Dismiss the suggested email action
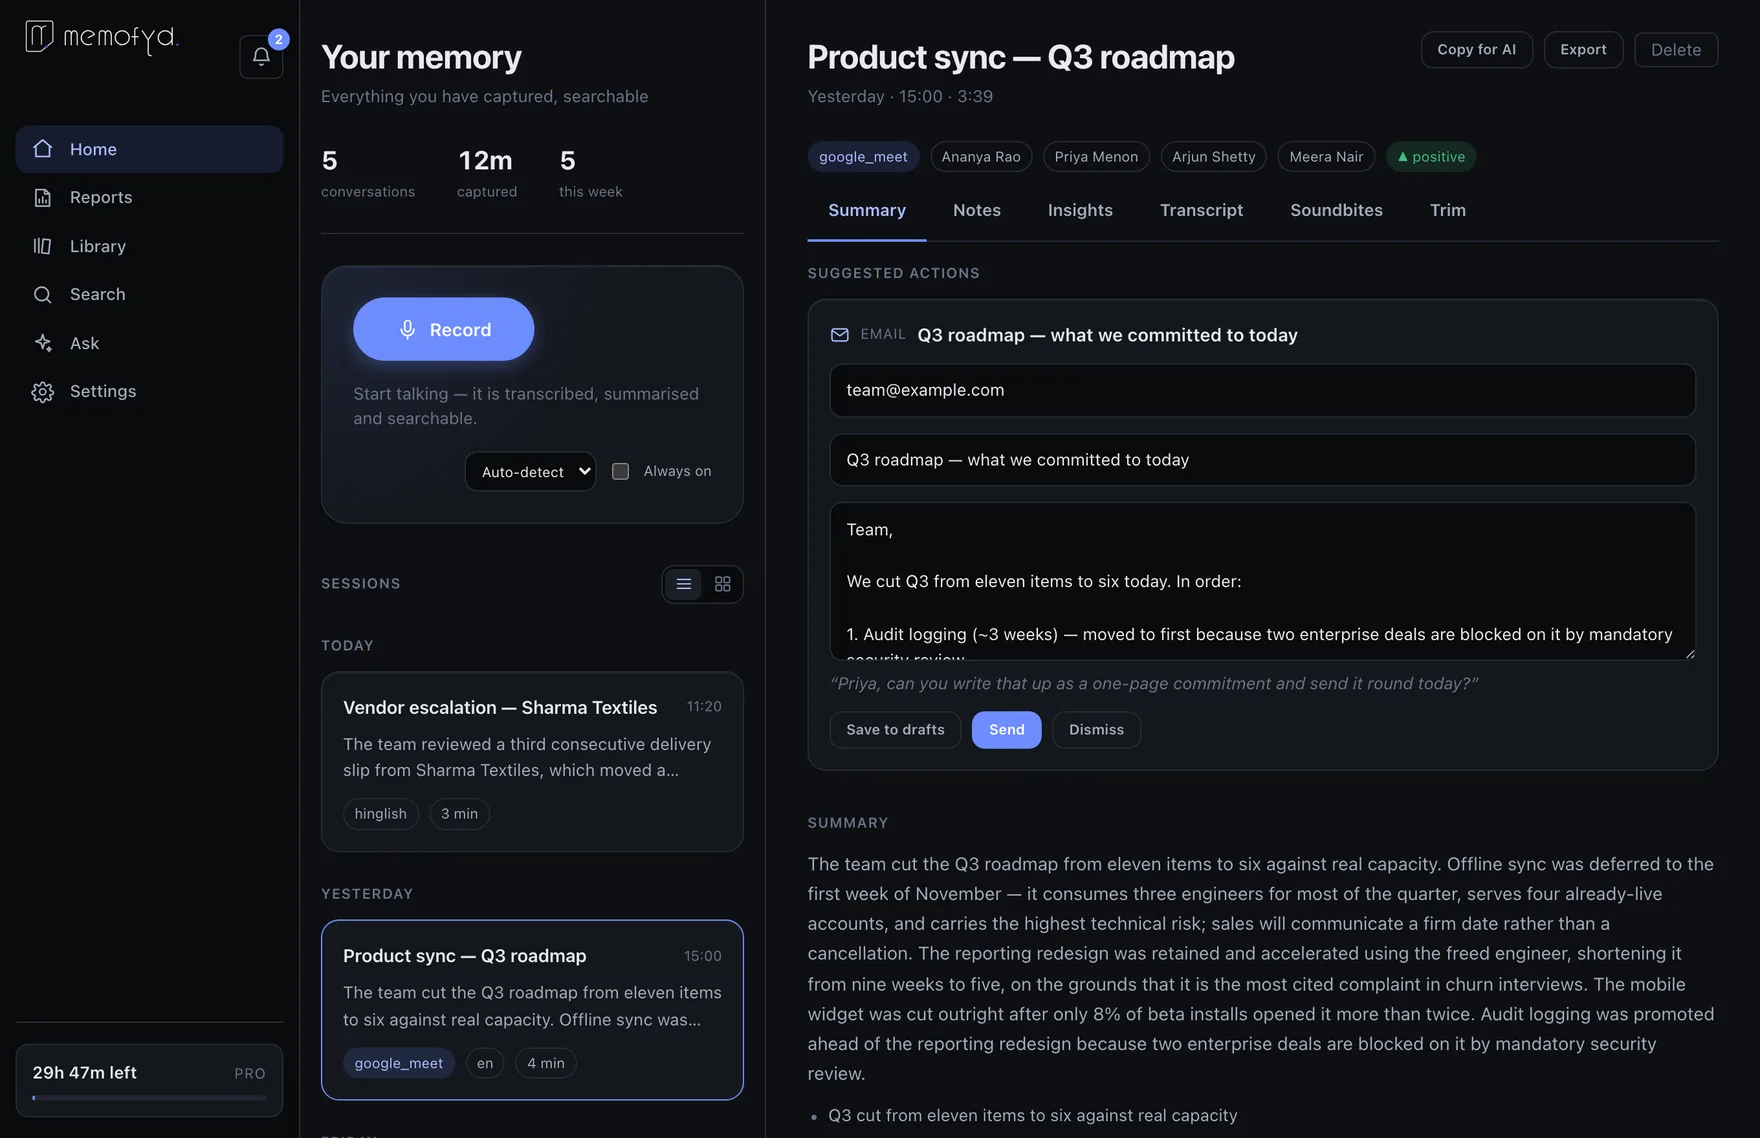 (x=1096, y=730)
